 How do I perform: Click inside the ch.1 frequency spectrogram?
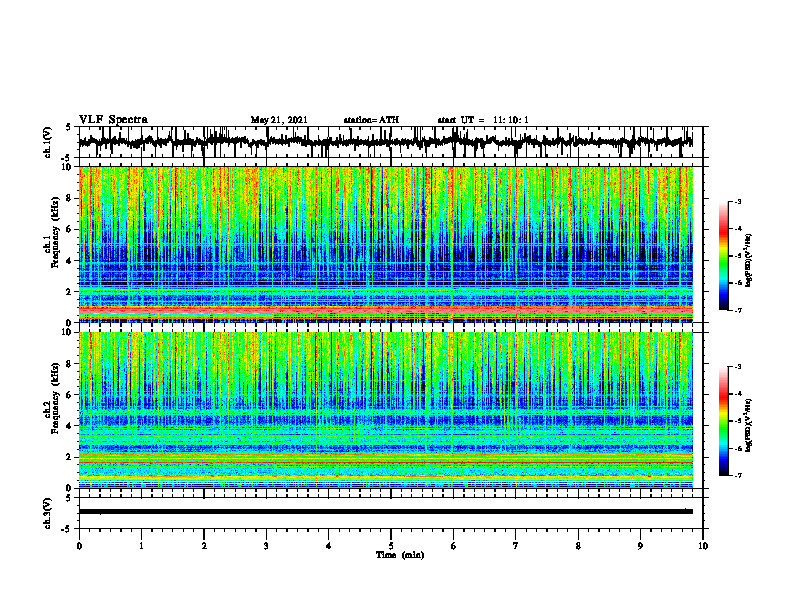[385, 244]
